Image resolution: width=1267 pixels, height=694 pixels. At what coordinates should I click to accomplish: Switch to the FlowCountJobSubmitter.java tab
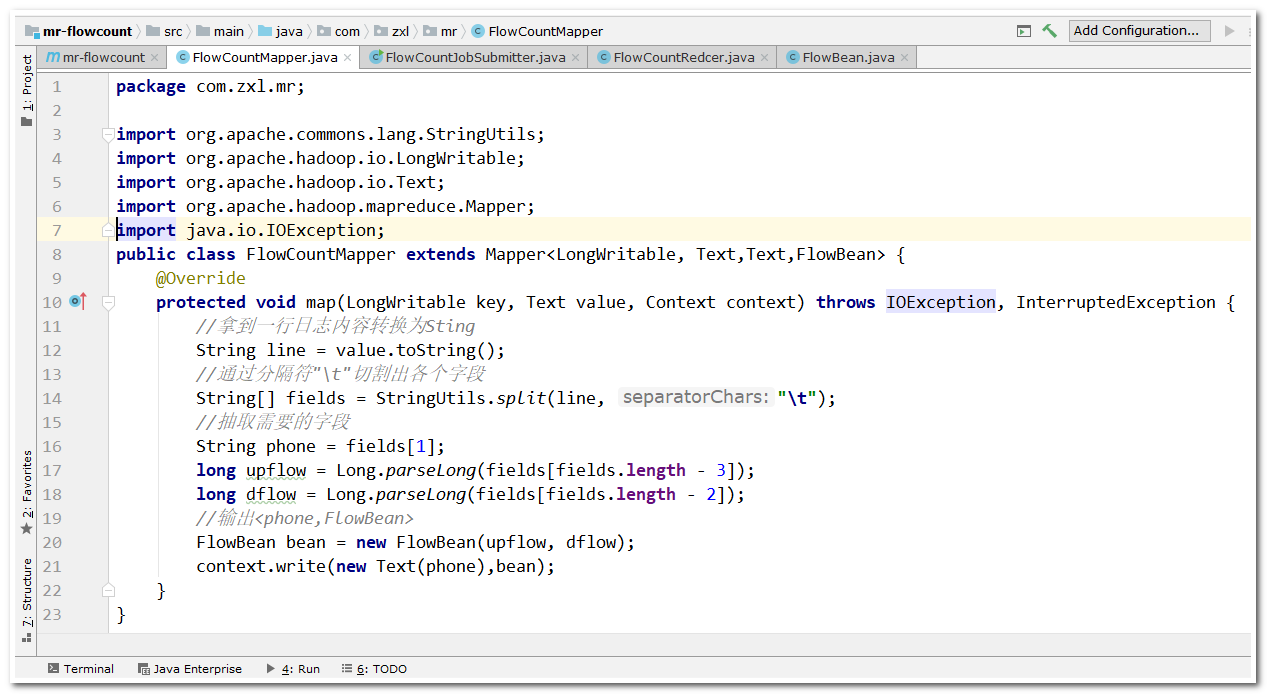474,58
